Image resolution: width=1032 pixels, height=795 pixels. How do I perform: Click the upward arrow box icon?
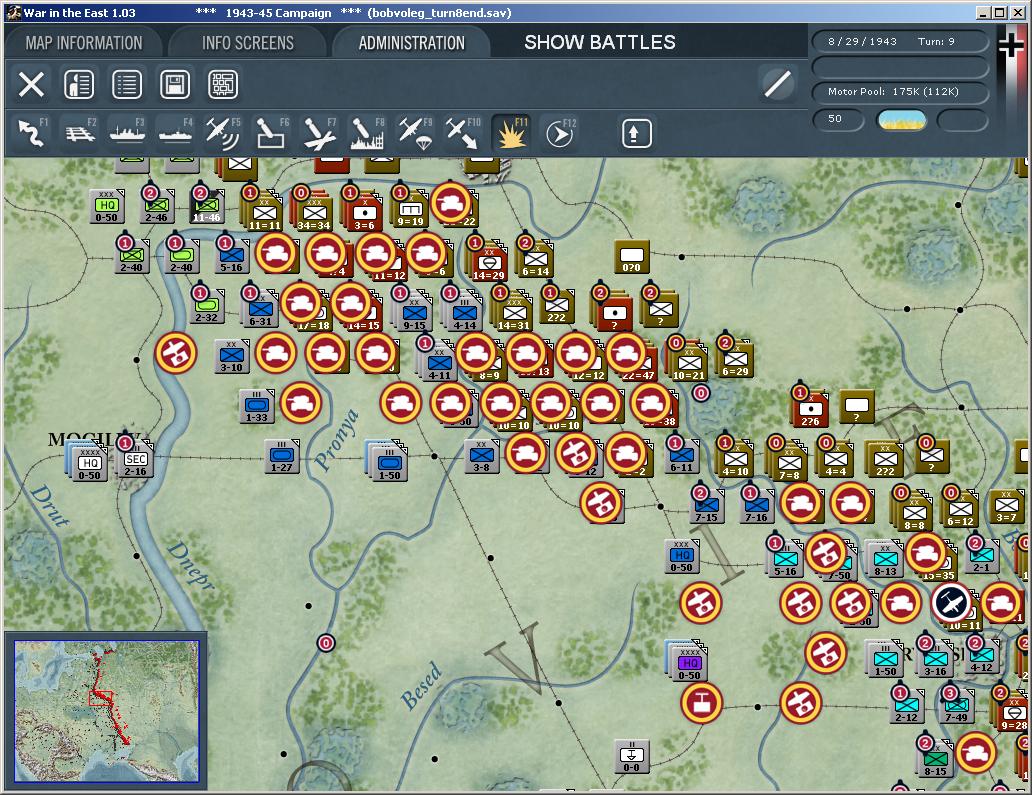click(x=636, y=134)
